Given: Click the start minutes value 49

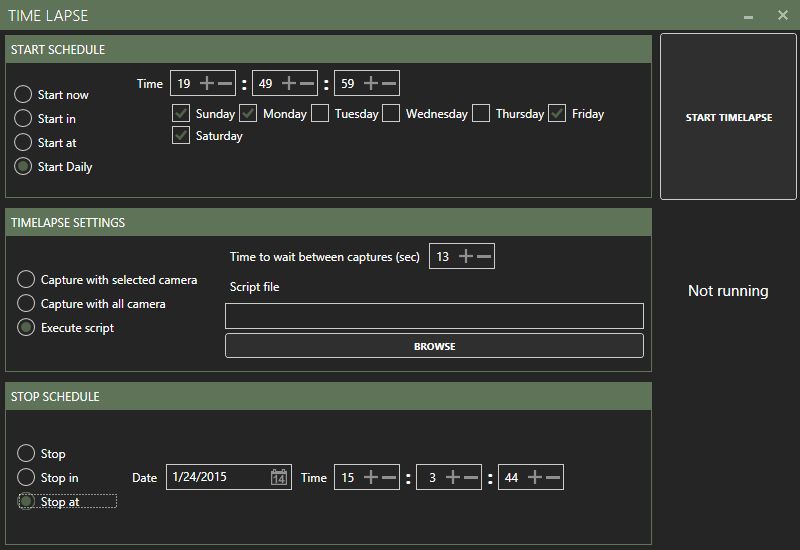Looking at the screenshot, I should [x=266, y=83].
